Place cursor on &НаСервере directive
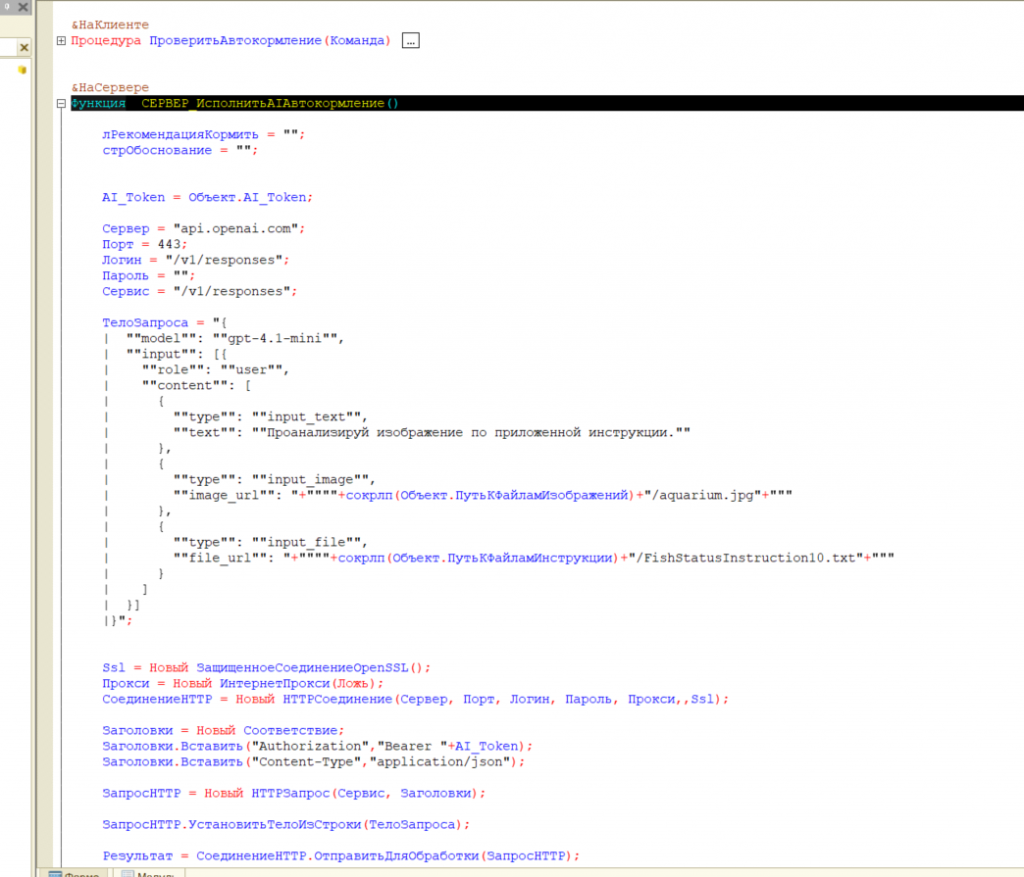The image size is (1024, 877). [x=110, y=88]
